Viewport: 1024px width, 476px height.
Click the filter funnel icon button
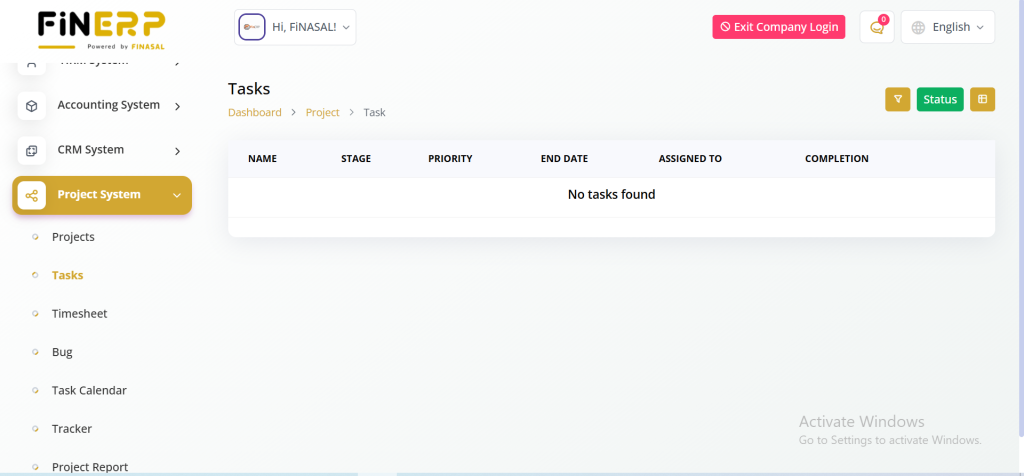(x=897, y=99)
